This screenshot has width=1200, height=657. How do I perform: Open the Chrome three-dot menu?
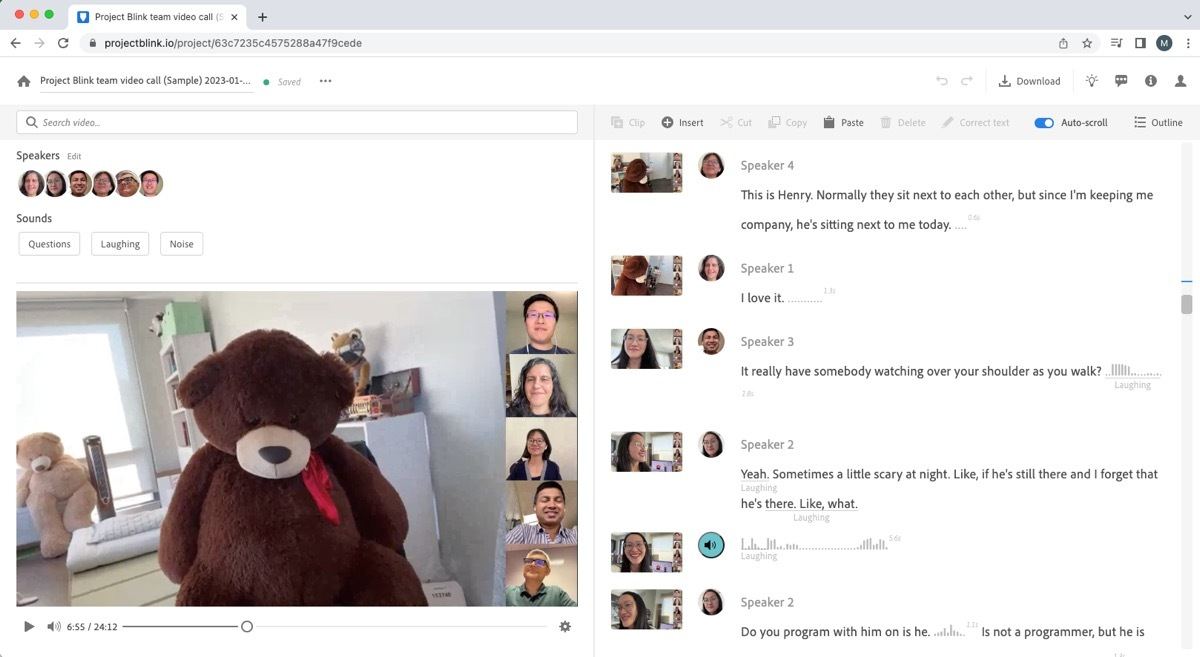(x=1187, y=43)
